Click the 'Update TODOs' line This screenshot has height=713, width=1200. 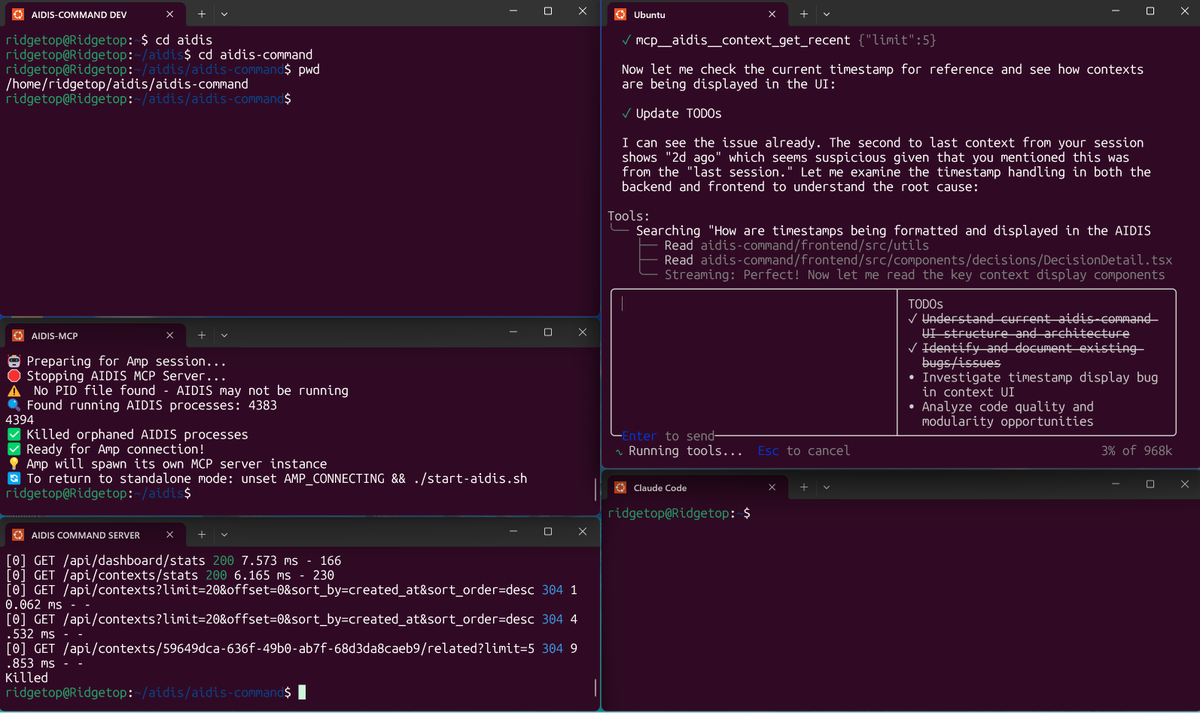(x=671, y=113)
